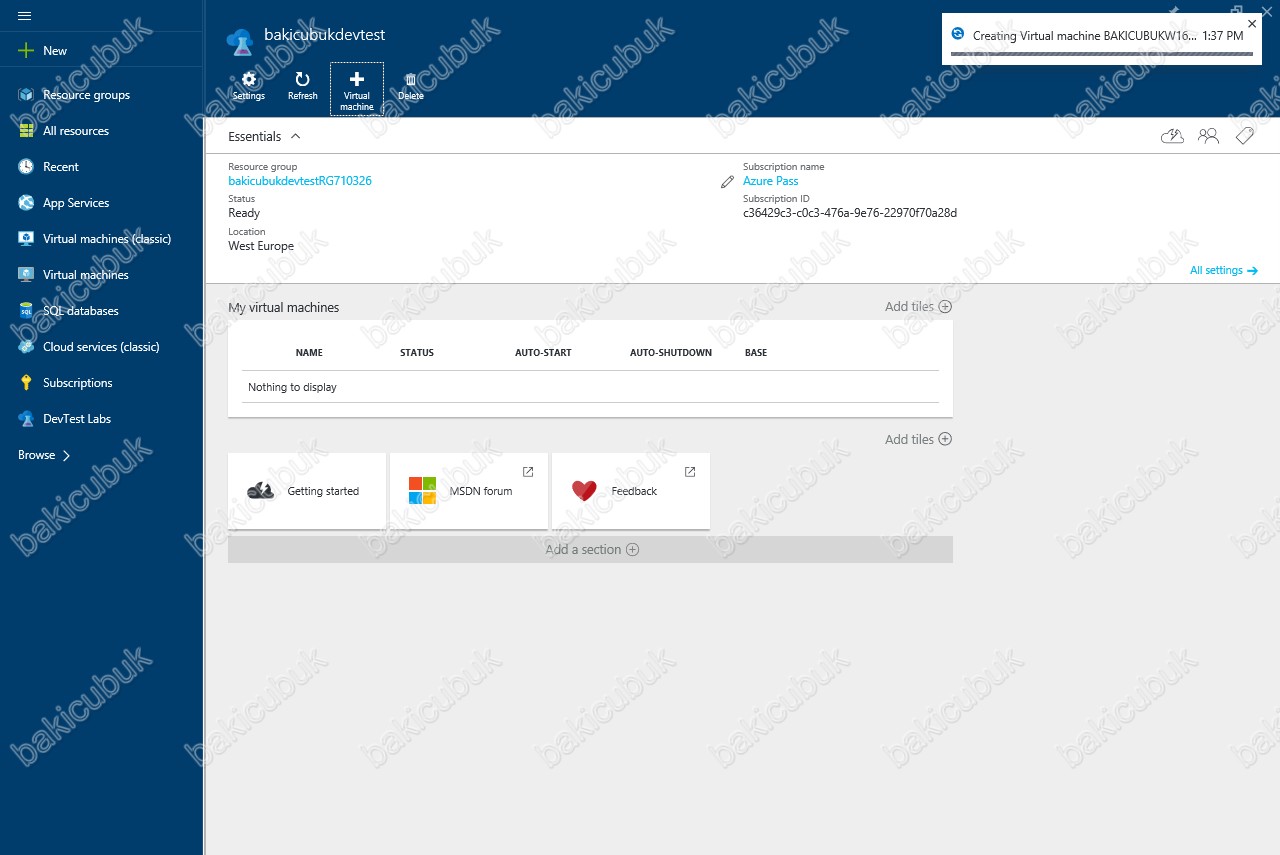Viewport: 1280px width, 855px height.
Task: Click the App Services globe icon
Action: (x=26, y=203)
